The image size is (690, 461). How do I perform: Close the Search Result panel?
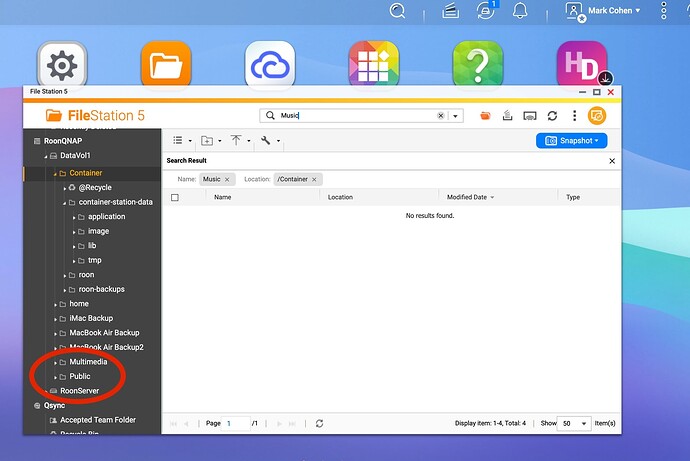click(612, 161)
